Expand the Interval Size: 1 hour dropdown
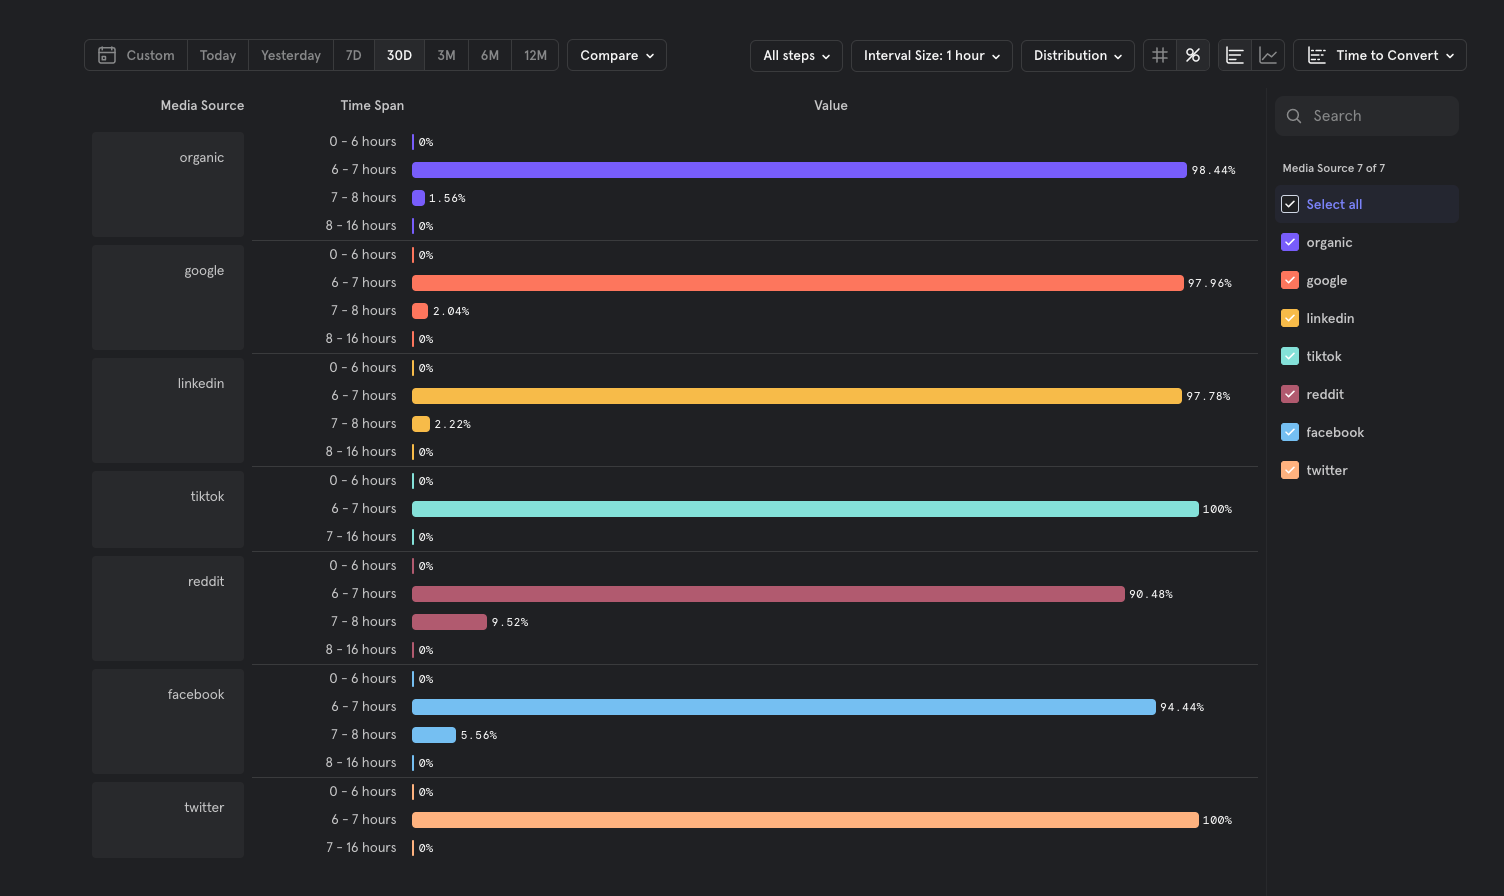This screenshot has width=1504, height=896. pos(931,55)
